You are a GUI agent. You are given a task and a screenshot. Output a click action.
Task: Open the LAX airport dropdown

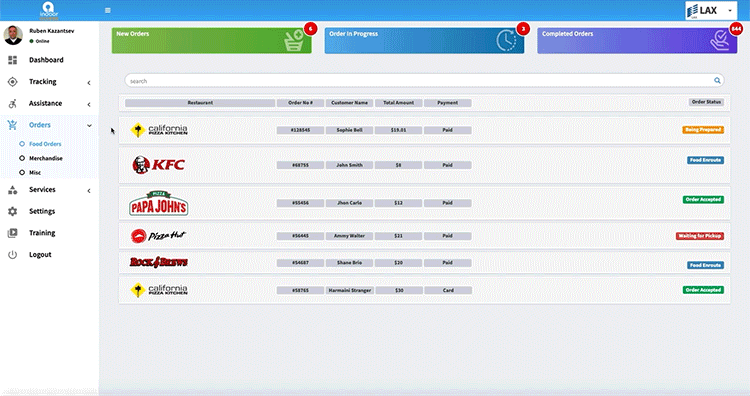click(x=711, y=11)
